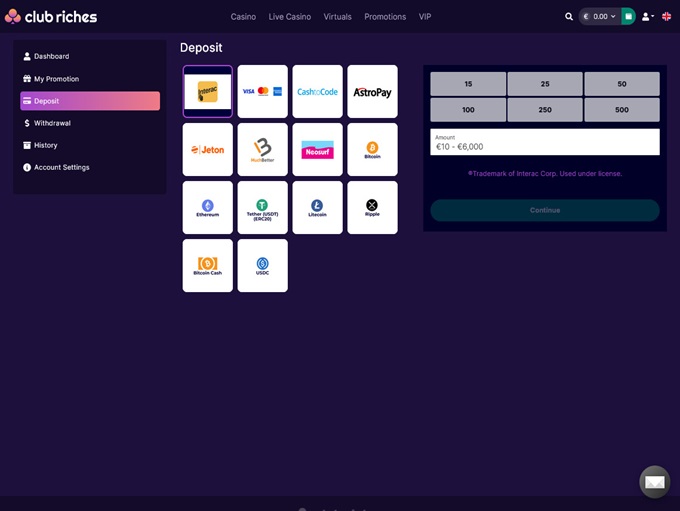Open language selector UK flag

click(667, 17)
